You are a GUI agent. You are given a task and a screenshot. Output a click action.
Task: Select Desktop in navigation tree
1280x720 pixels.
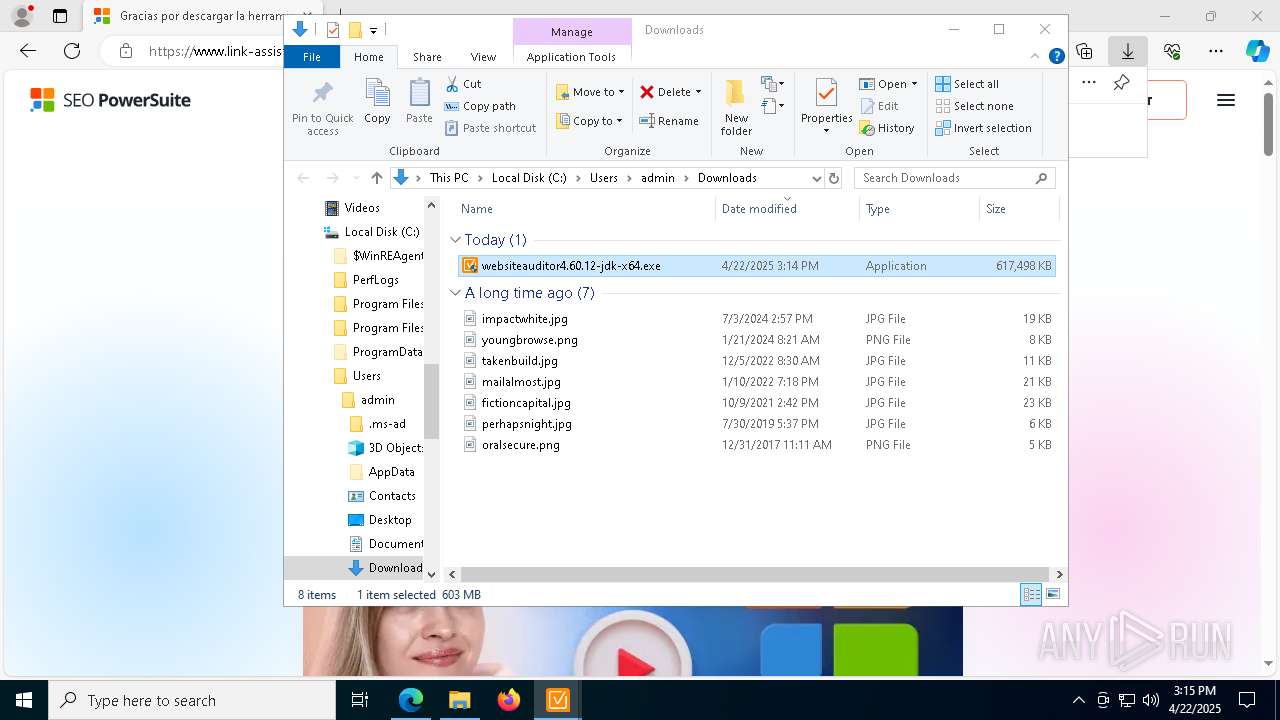(x=380, y=520)
